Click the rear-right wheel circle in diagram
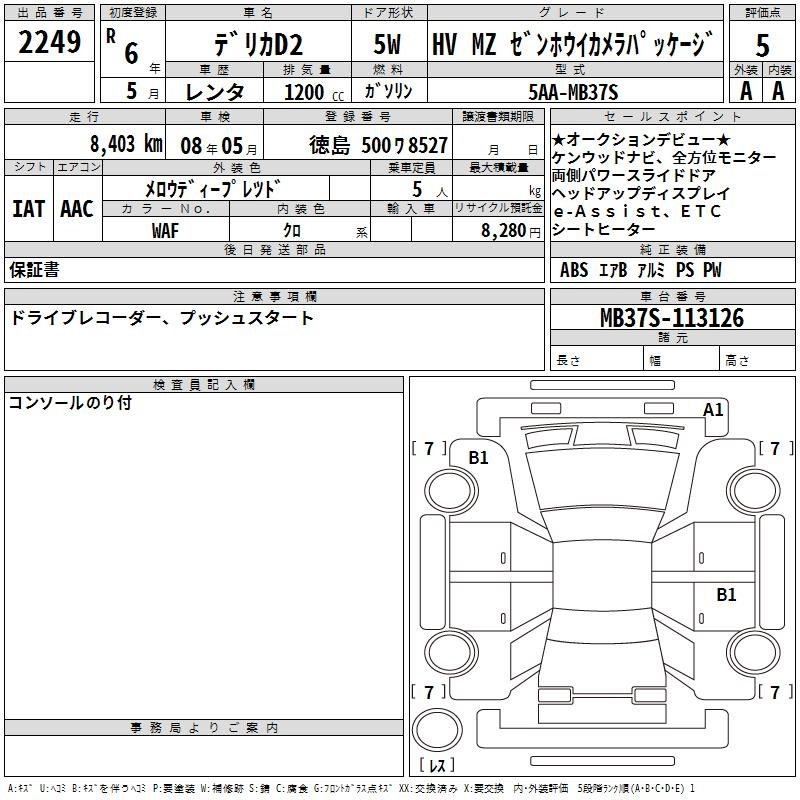The image size is (800, 800). point(753,653)
